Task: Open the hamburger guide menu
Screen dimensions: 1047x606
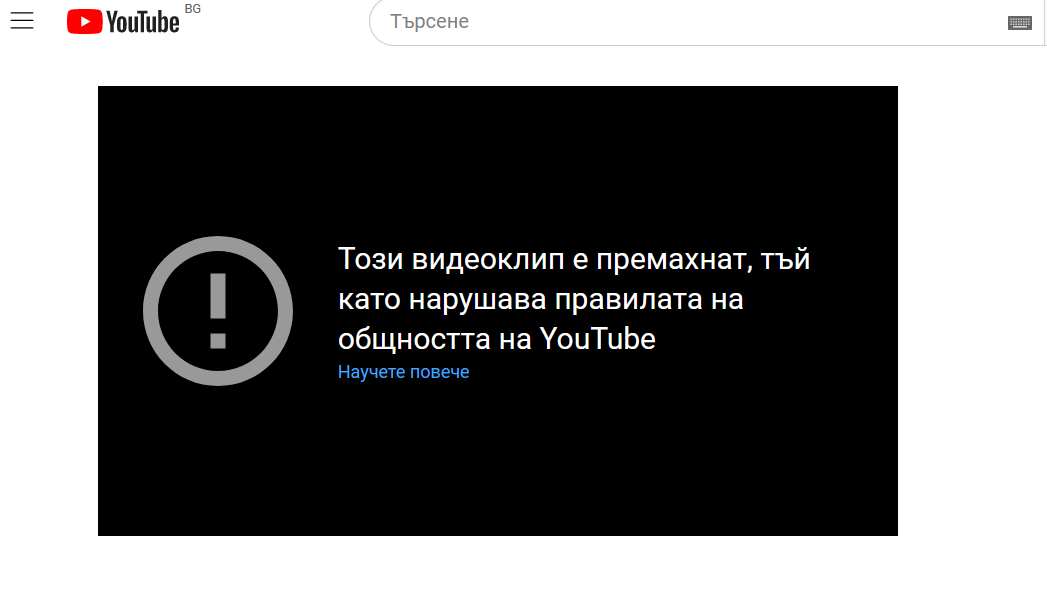Action: pyautogui.click(x=22, y=21)
